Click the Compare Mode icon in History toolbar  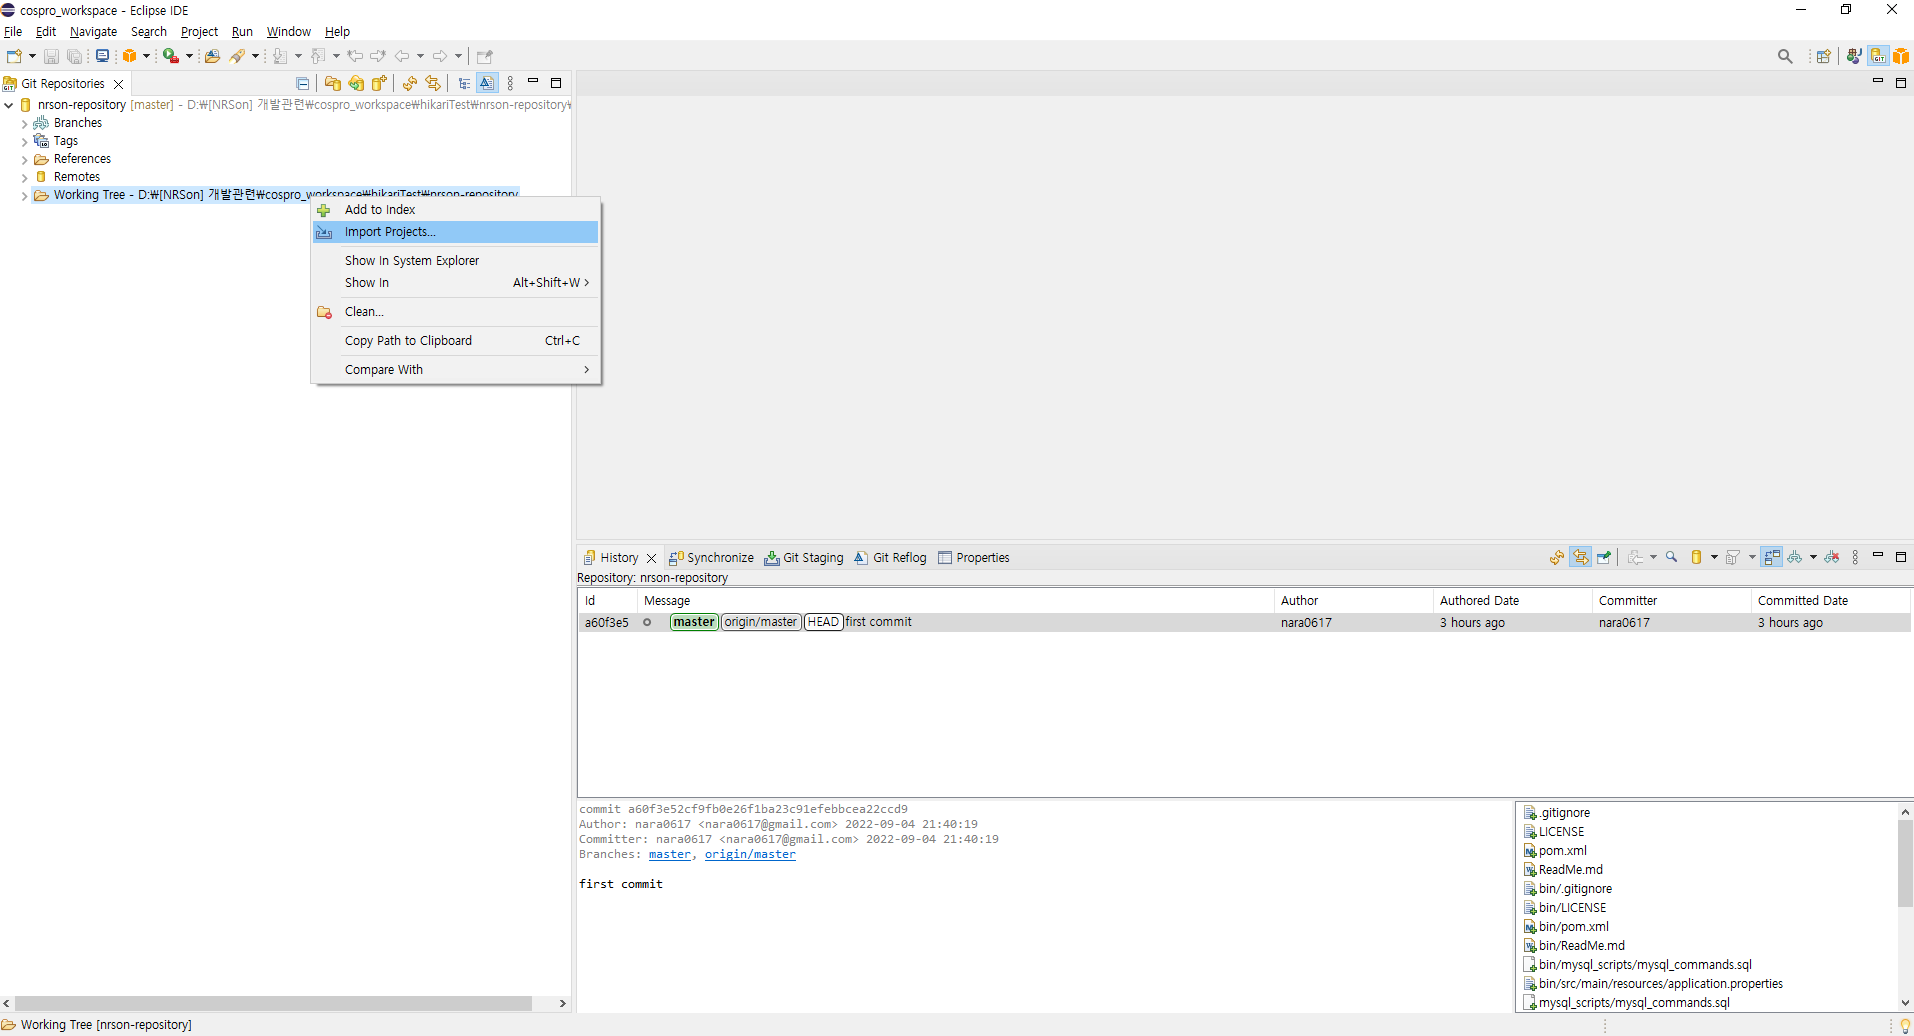pyautogui.click(x=1636, y=557)
